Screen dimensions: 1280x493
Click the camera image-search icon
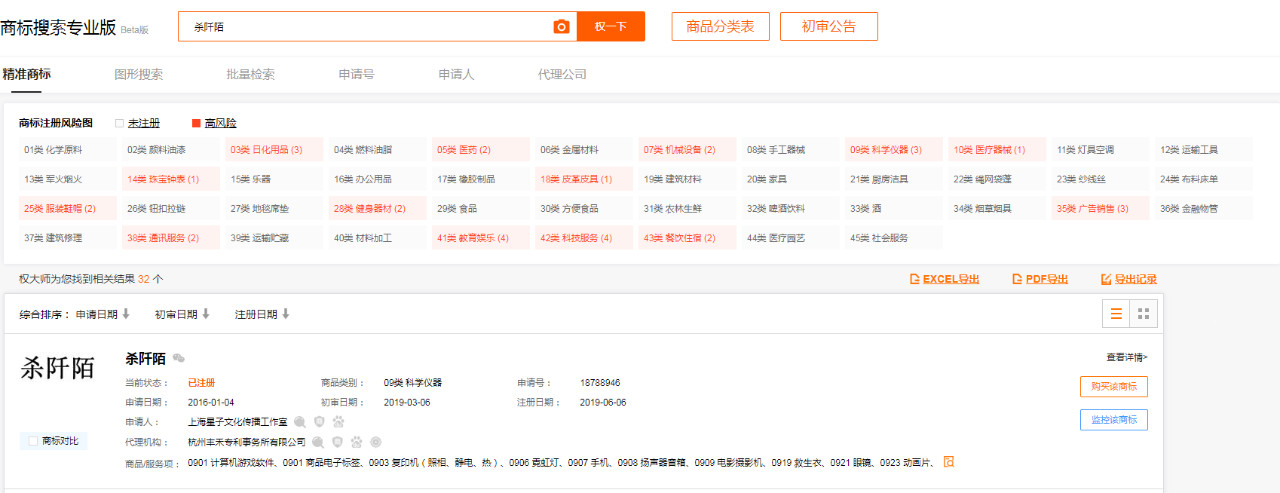tap(561, 27)
